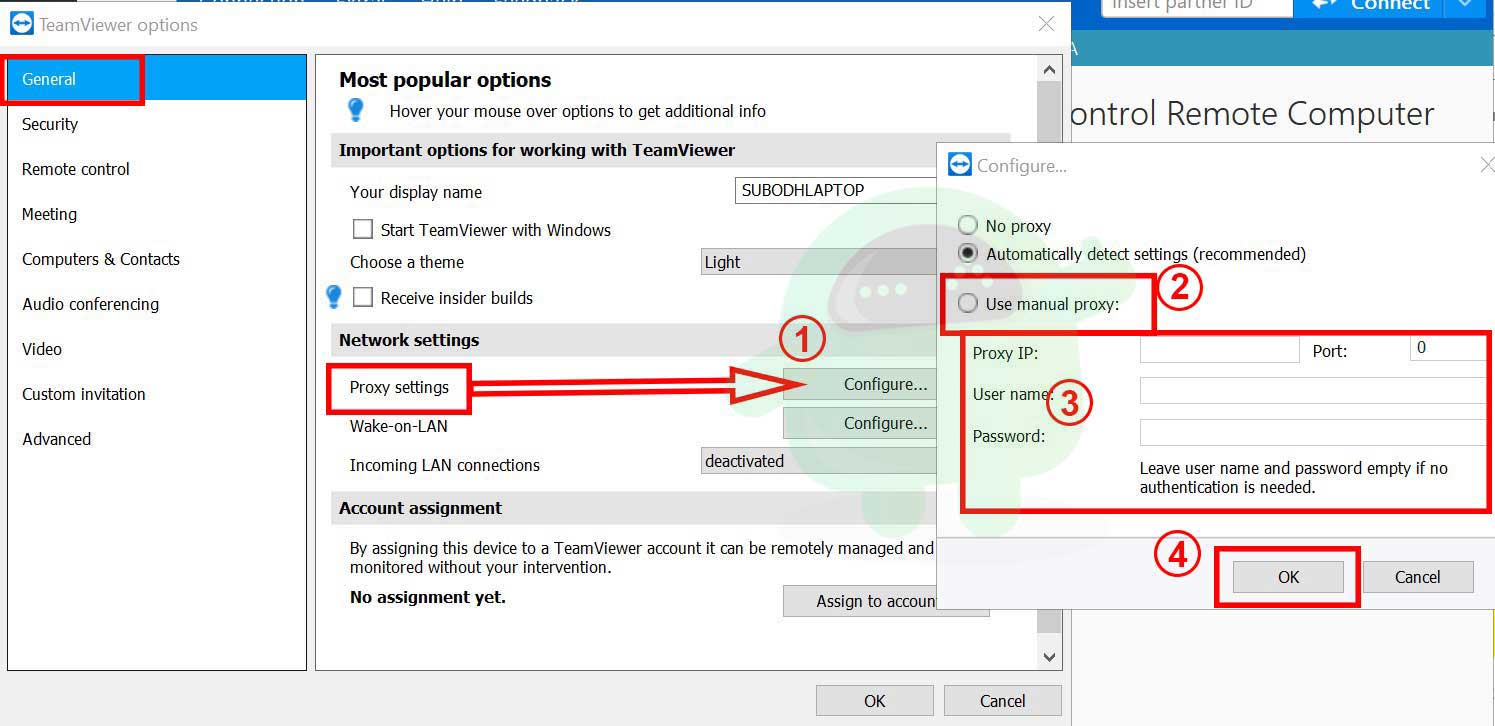Viewport: 1495px width, 726px height.
Task: Click the proxy Port number field
Action: [x=1448, y=348]
